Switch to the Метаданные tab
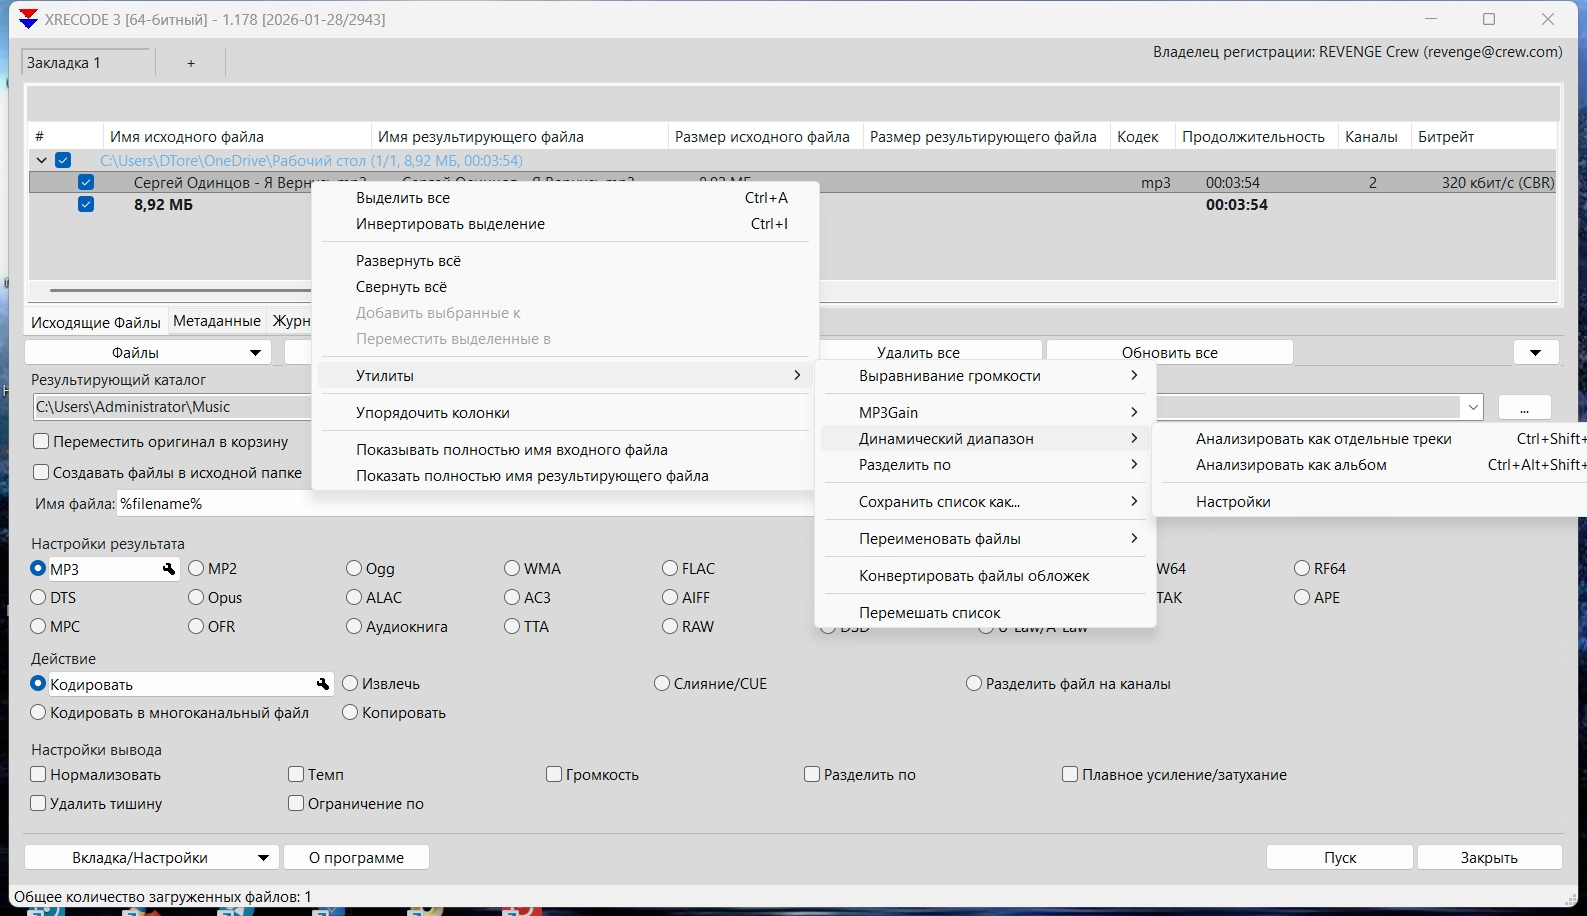This screenshot has height=916, width=1587. [217, 321]
